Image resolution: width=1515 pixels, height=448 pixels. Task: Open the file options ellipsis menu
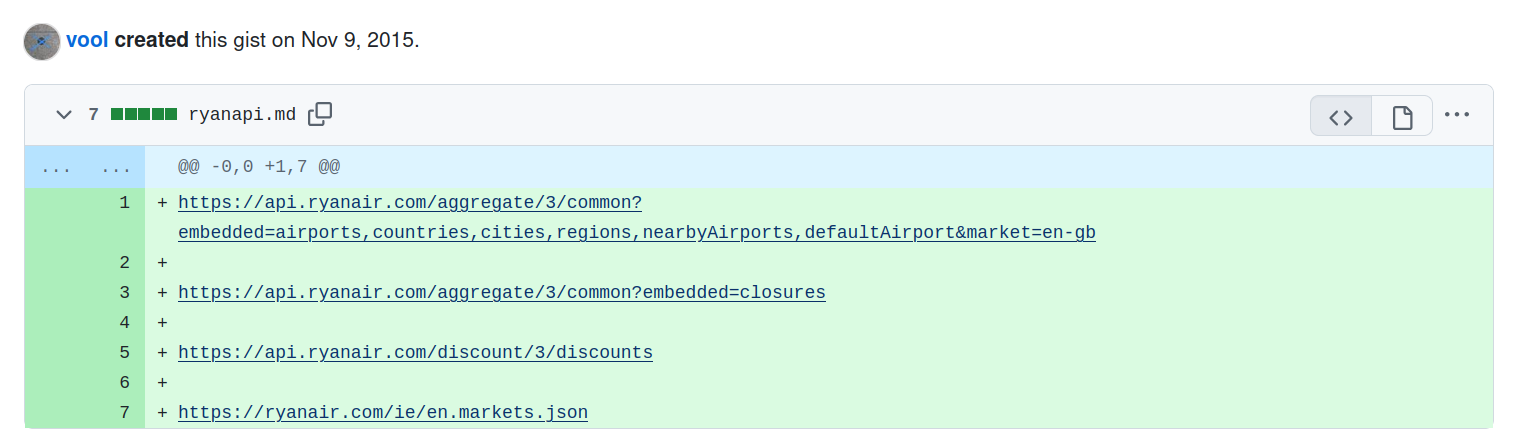point(1457,115)
